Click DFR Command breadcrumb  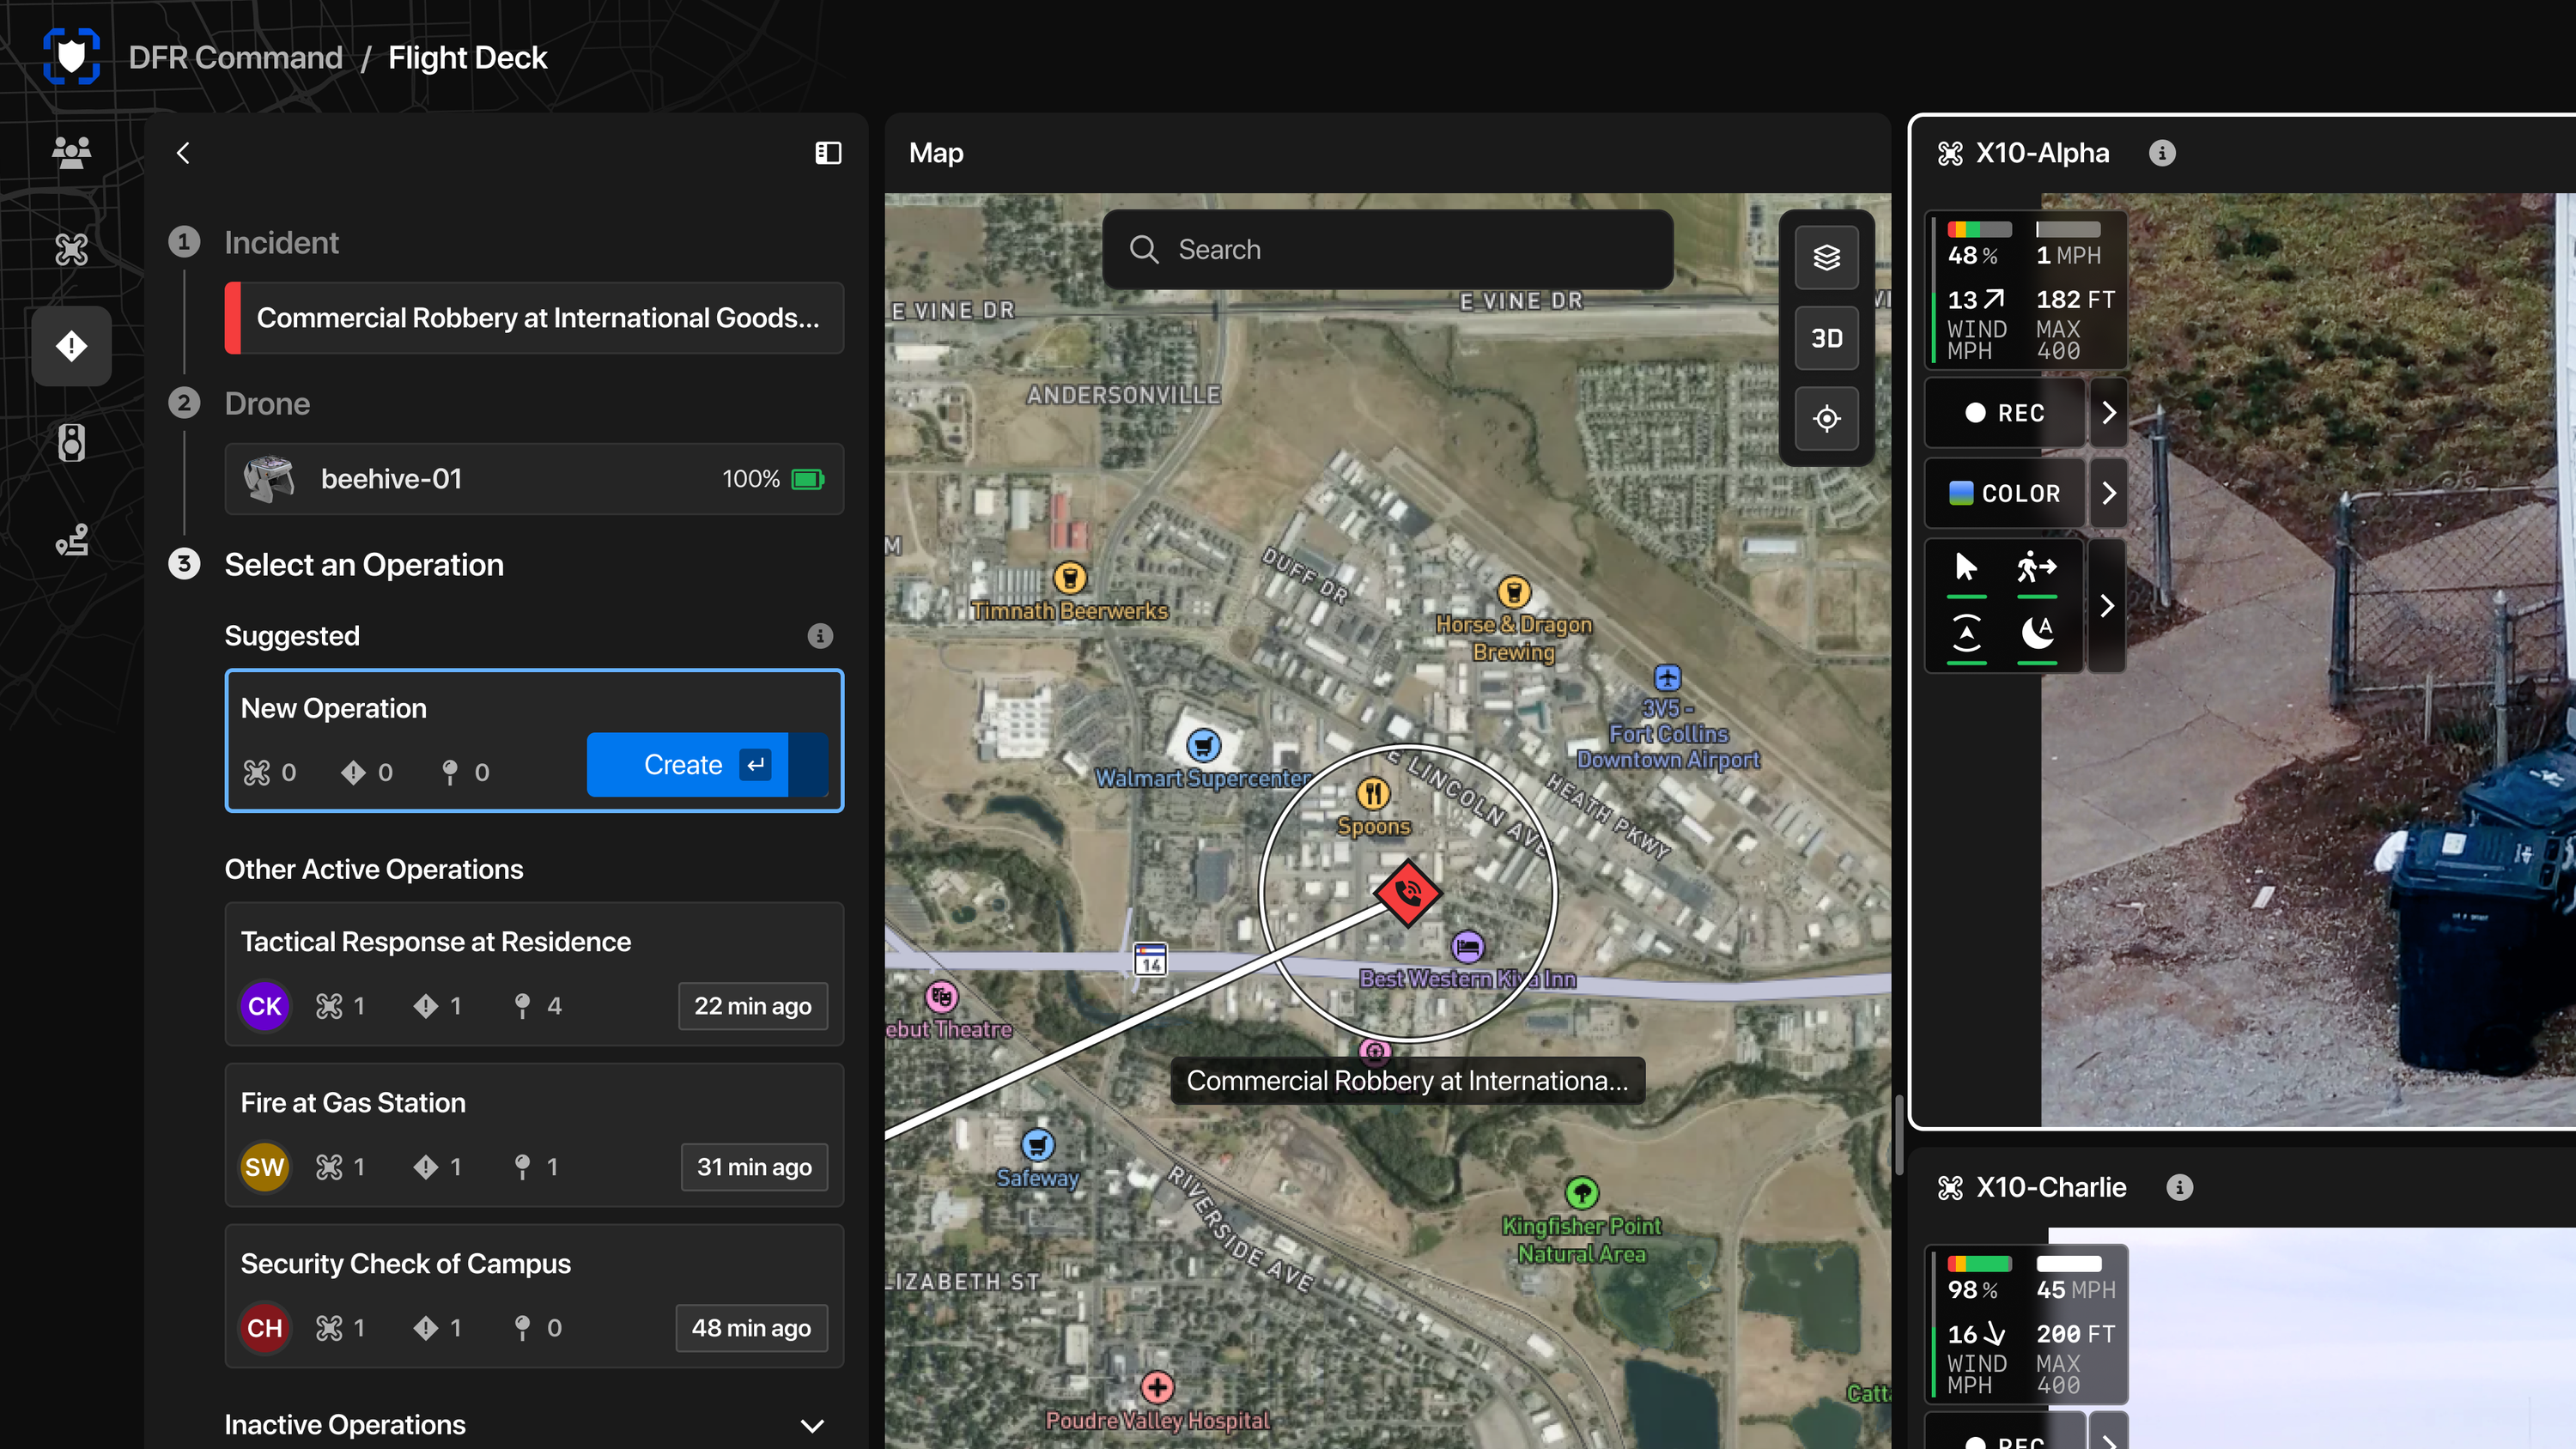pos(235,57)
